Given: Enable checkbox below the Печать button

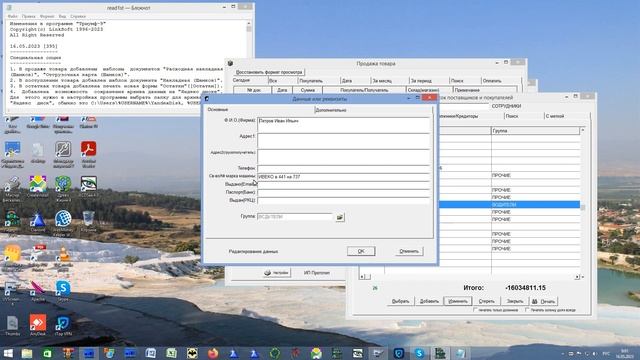Looking at the screenshot, I should tap(528, 310).
